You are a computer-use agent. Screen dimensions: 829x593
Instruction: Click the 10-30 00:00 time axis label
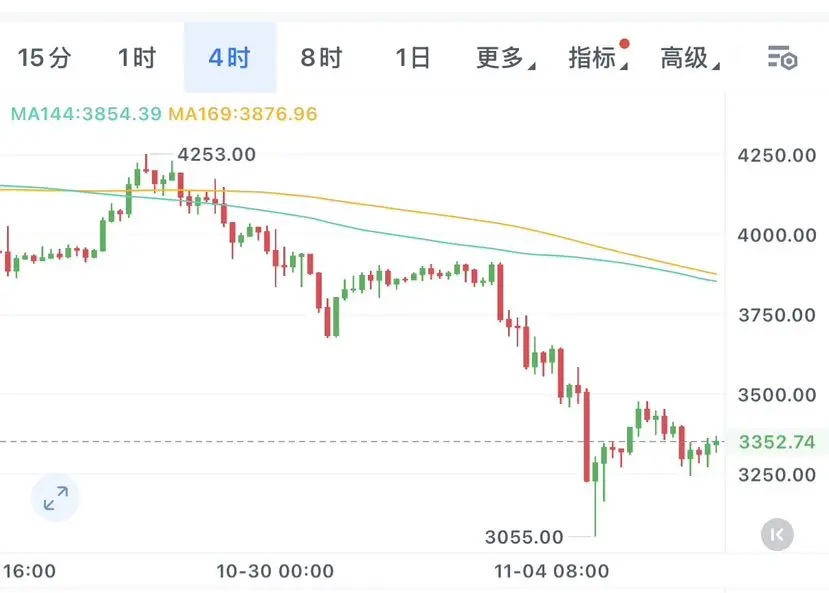point(275,571)
